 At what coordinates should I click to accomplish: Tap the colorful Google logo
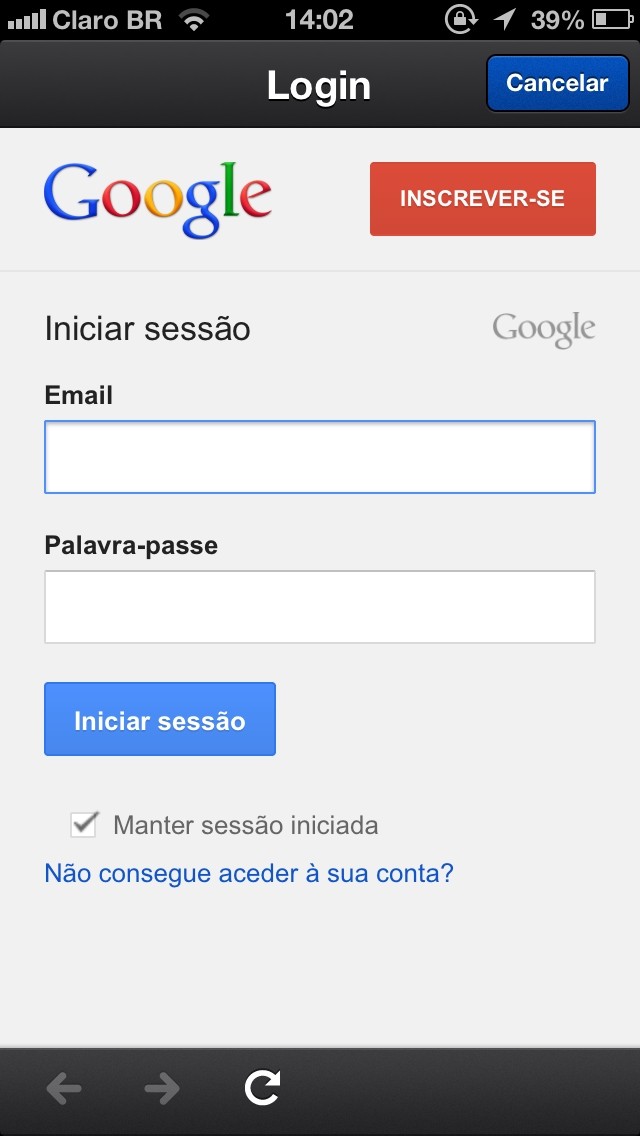157,199
